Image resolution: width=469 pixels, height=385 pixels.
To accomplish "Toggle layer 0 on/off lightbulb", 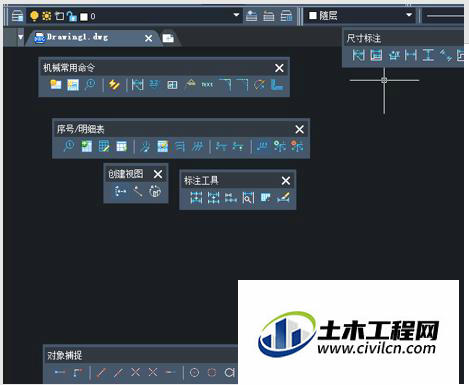I will 34,16.
